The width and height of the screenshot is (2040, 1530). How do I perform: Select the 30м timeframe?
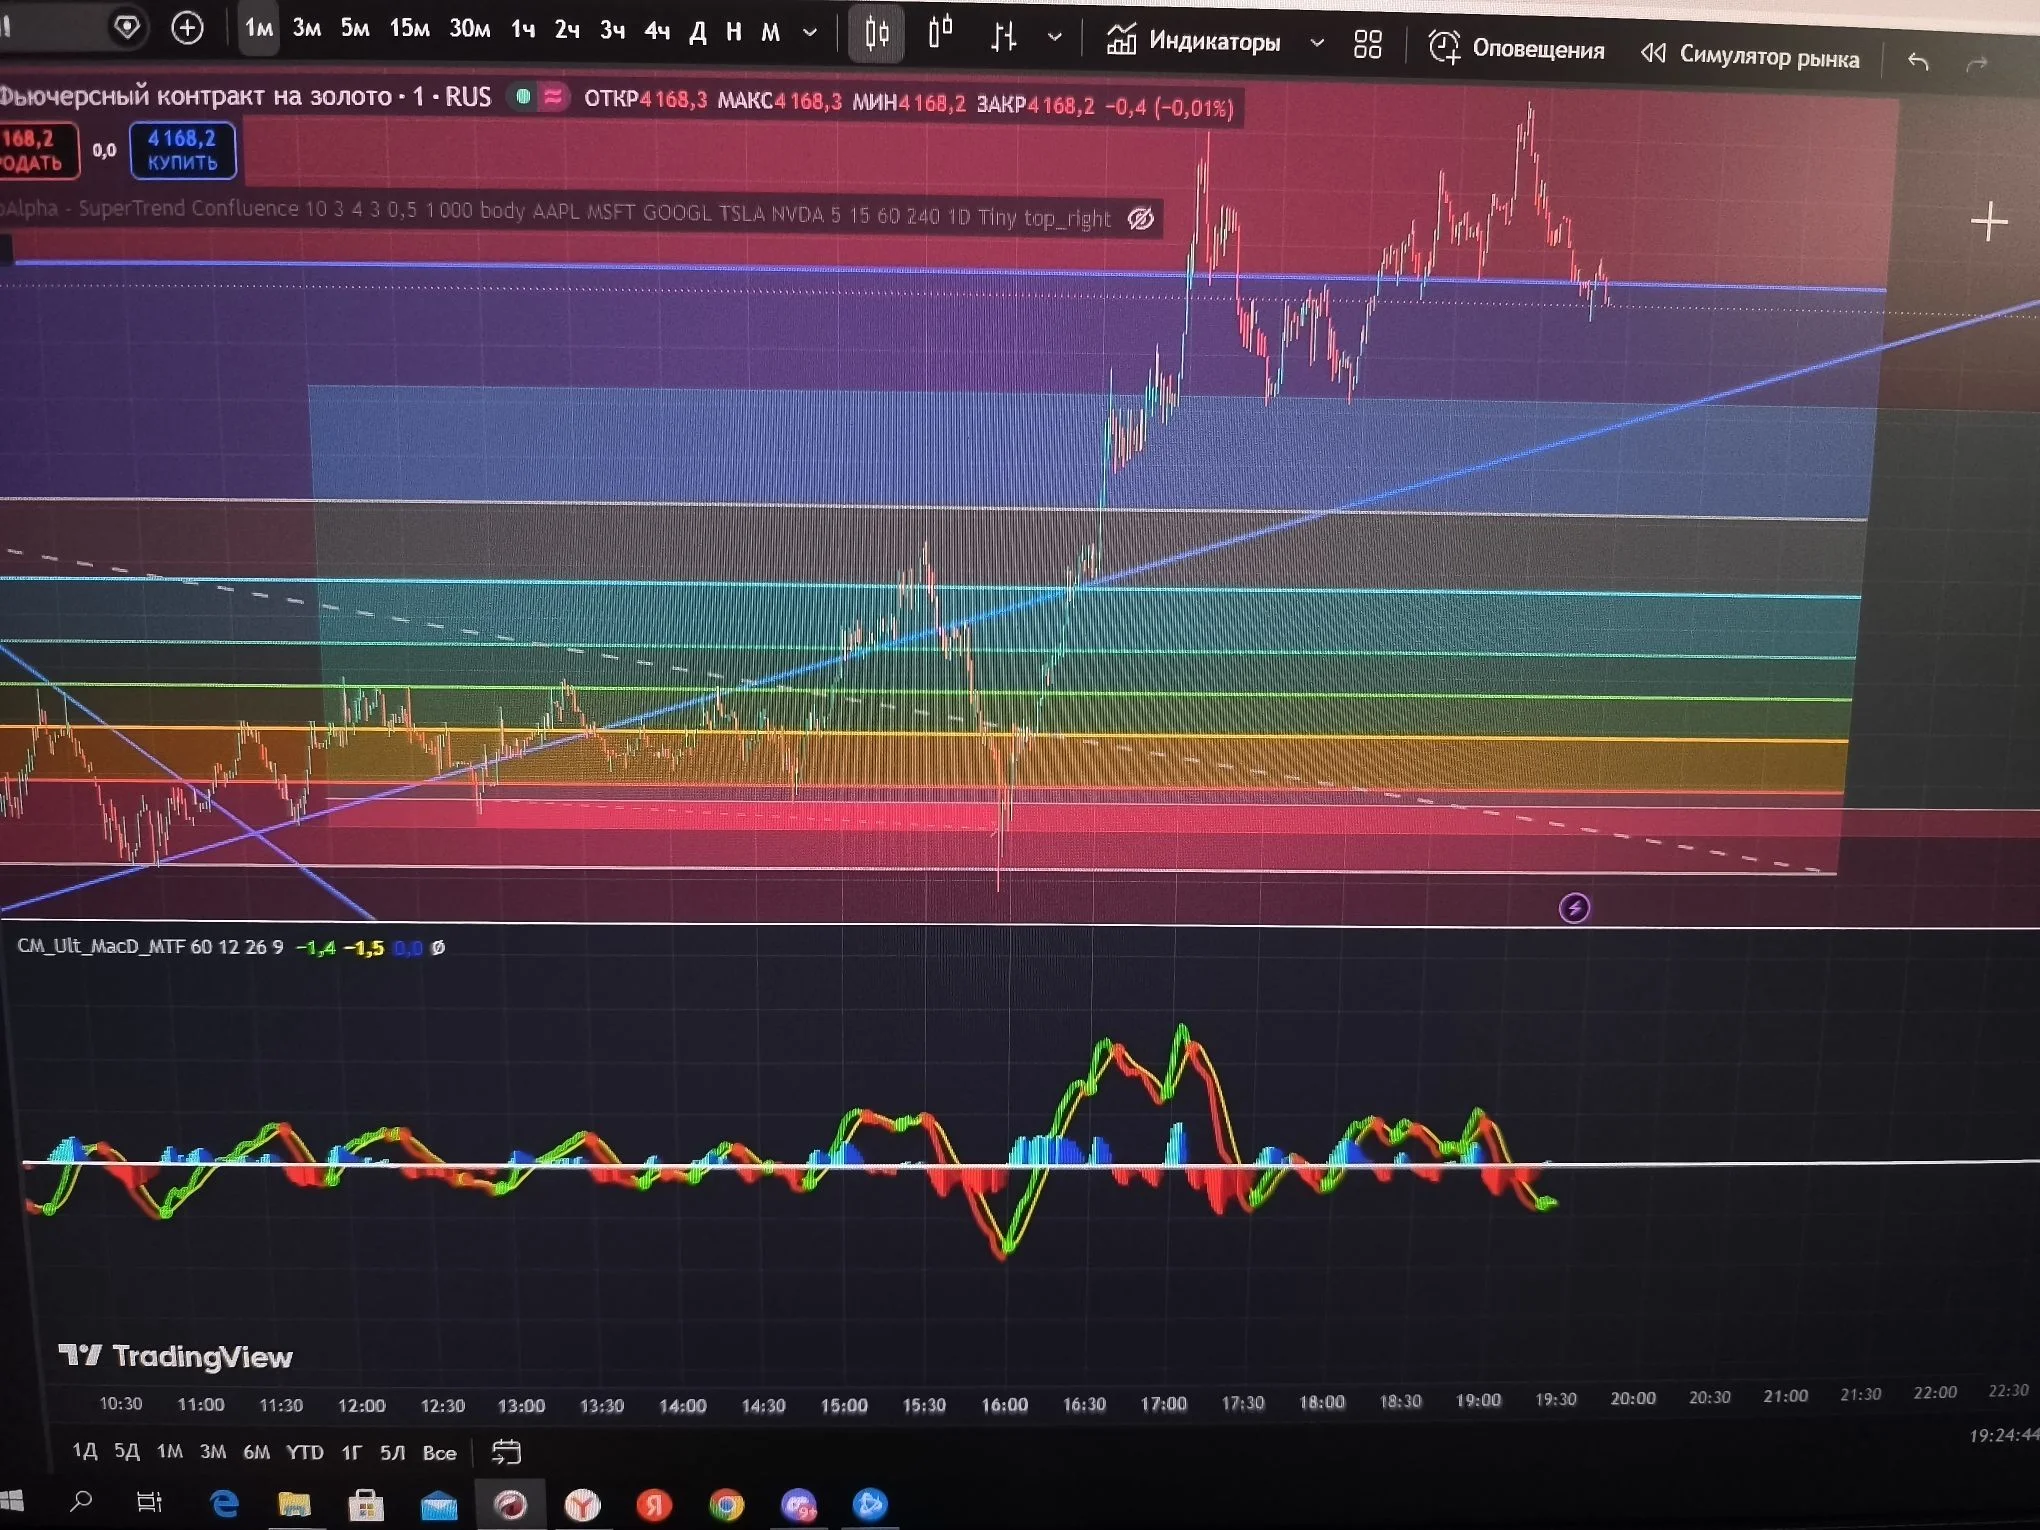coord(469,28)
